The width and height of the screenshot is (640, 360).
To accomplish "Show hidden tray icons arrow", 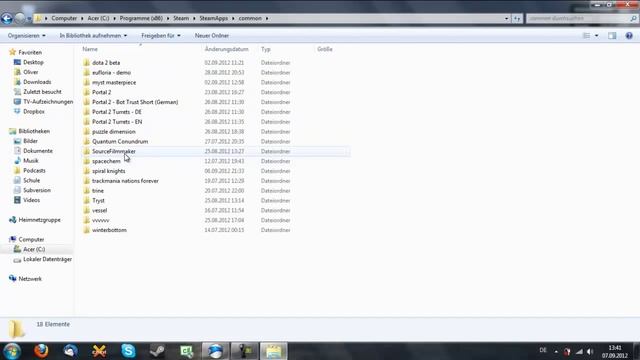I will pos(556,351).
